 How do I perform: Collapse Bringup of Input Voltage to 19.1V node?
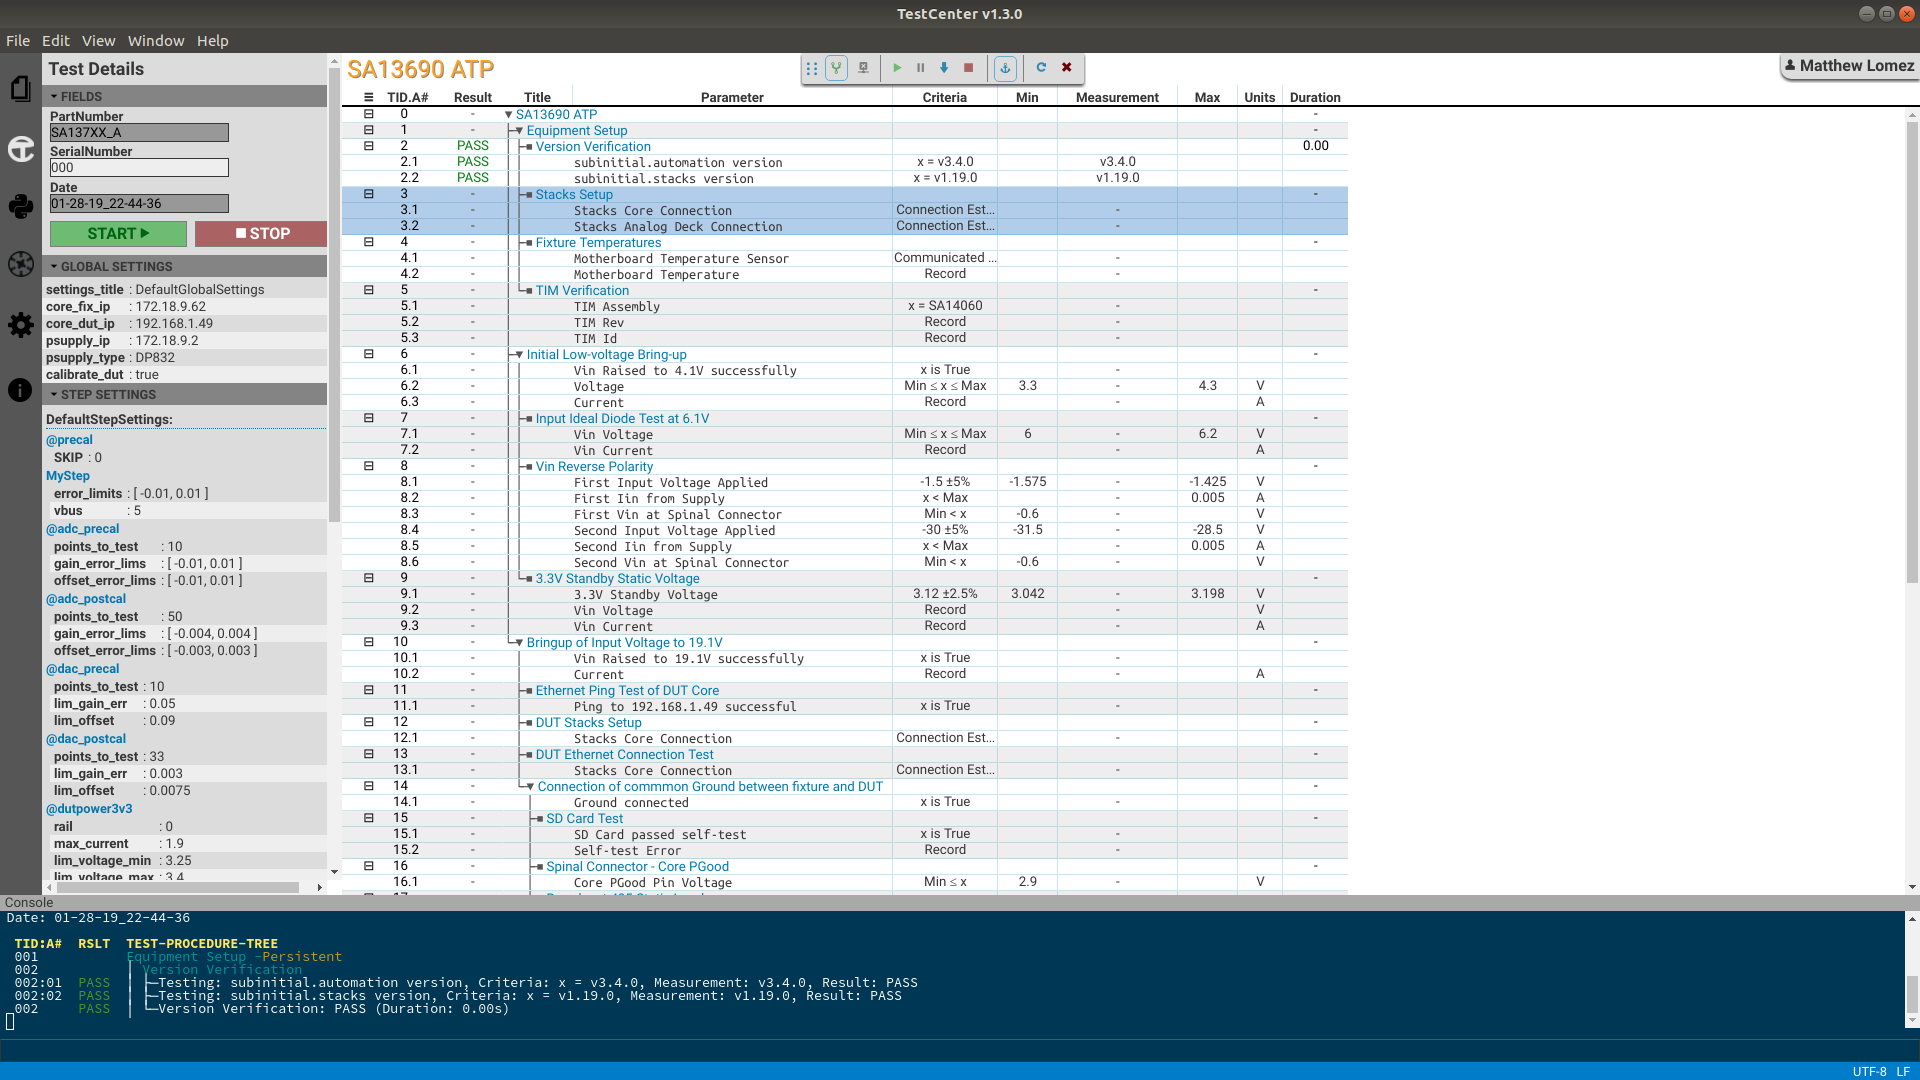click(519, 643)
